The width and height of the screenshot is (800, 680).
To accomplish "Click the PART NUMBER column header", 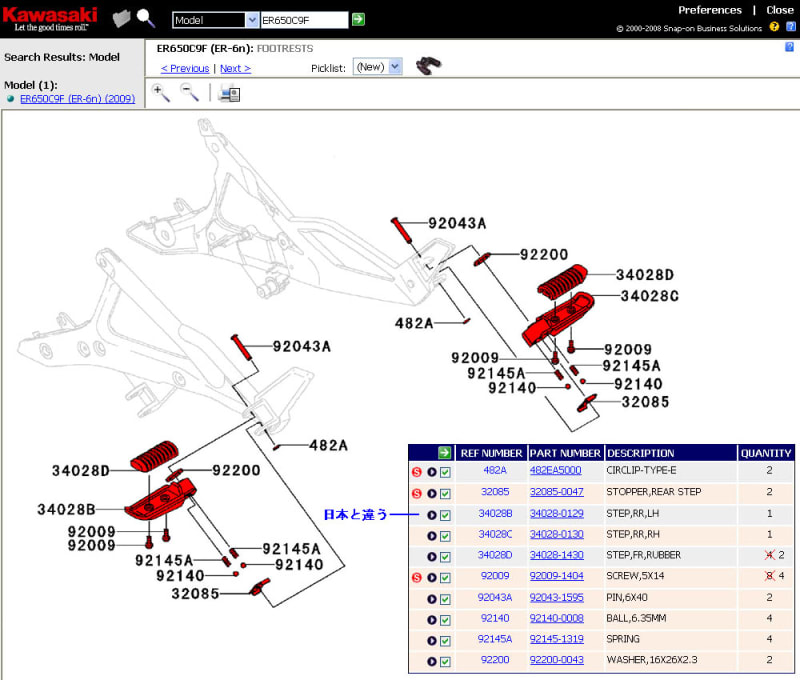I will point(565,453).
